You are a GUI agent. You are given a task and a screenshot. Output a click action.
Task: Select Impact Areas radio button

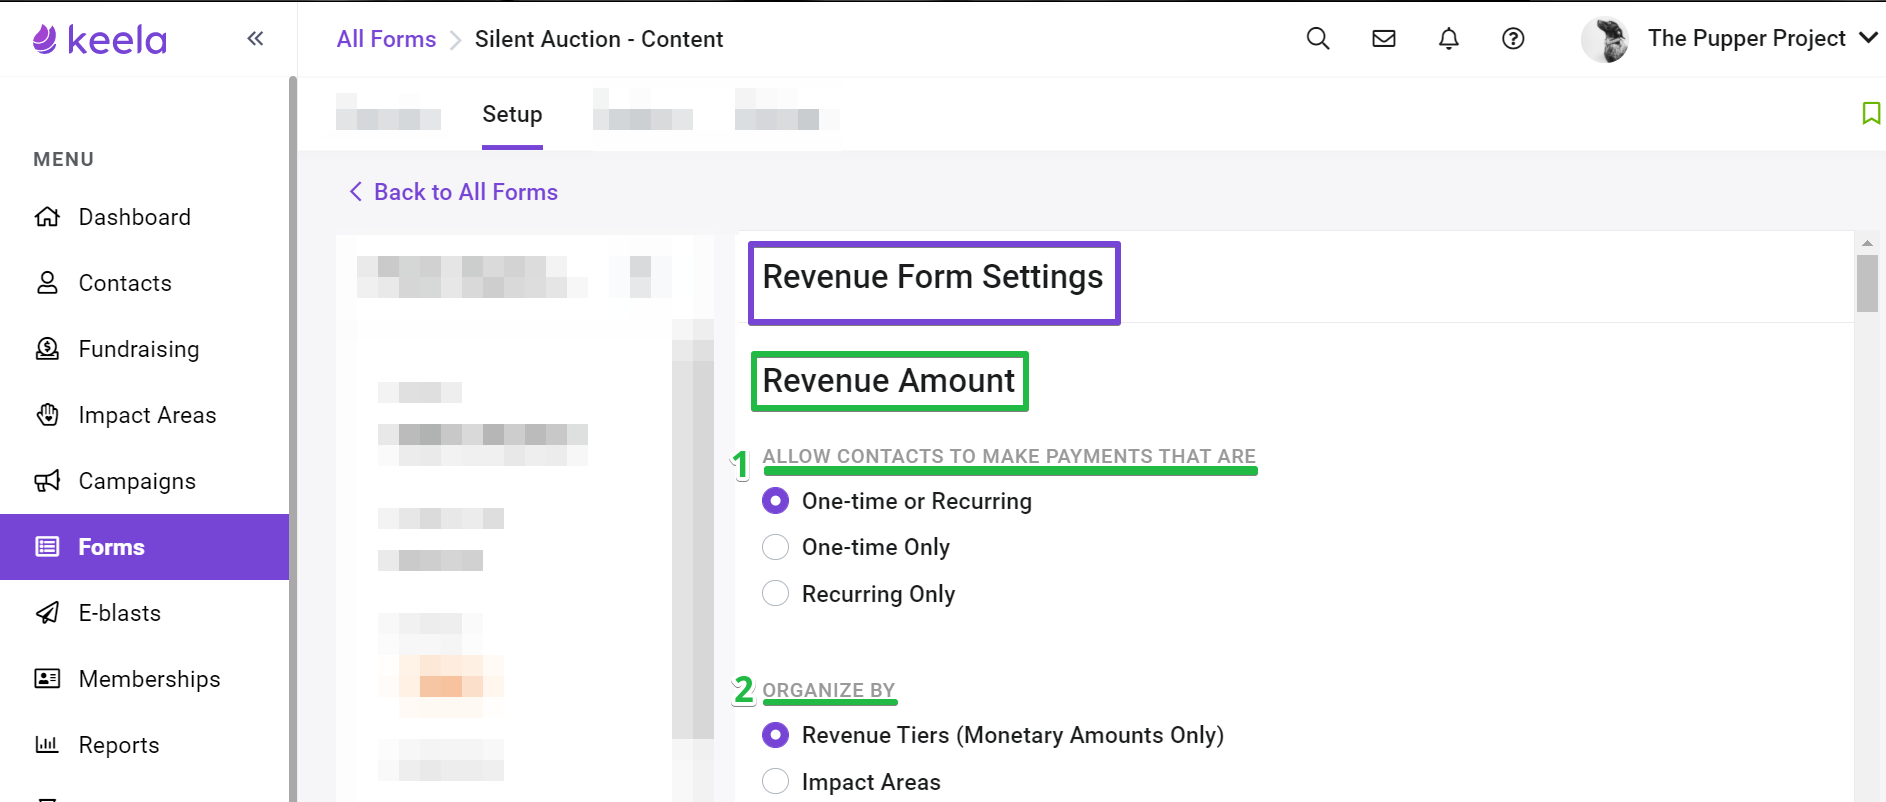pos(775,782)
